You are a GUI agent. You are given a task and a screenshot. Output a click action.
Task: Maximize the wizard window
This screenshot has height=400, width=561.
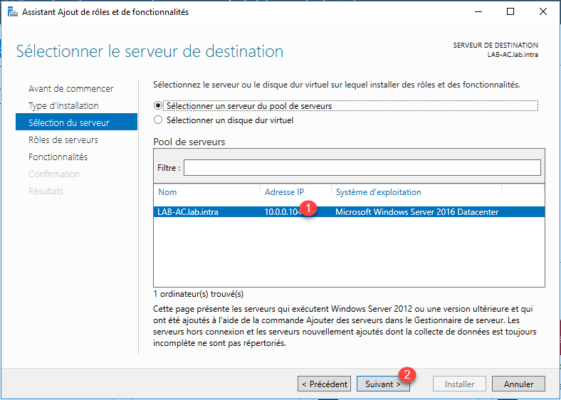click(511, 12)
